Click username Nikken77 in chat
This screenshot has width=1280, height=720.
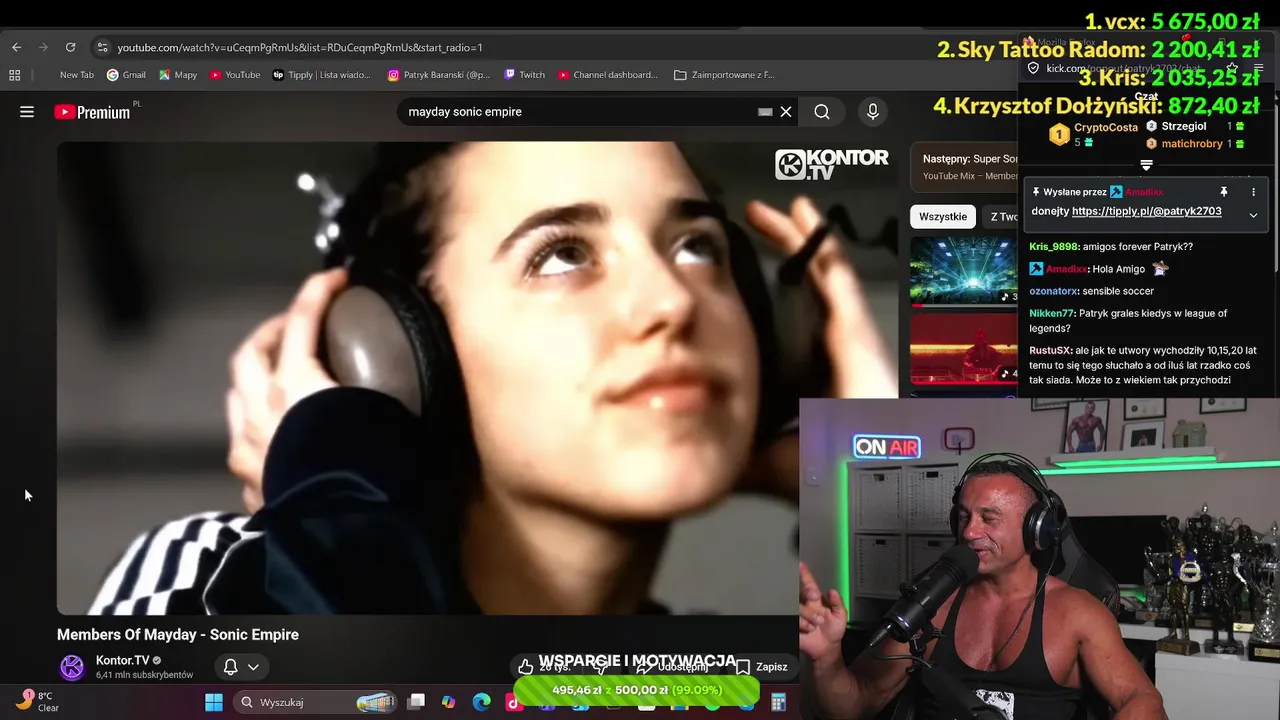(1051, 313)
